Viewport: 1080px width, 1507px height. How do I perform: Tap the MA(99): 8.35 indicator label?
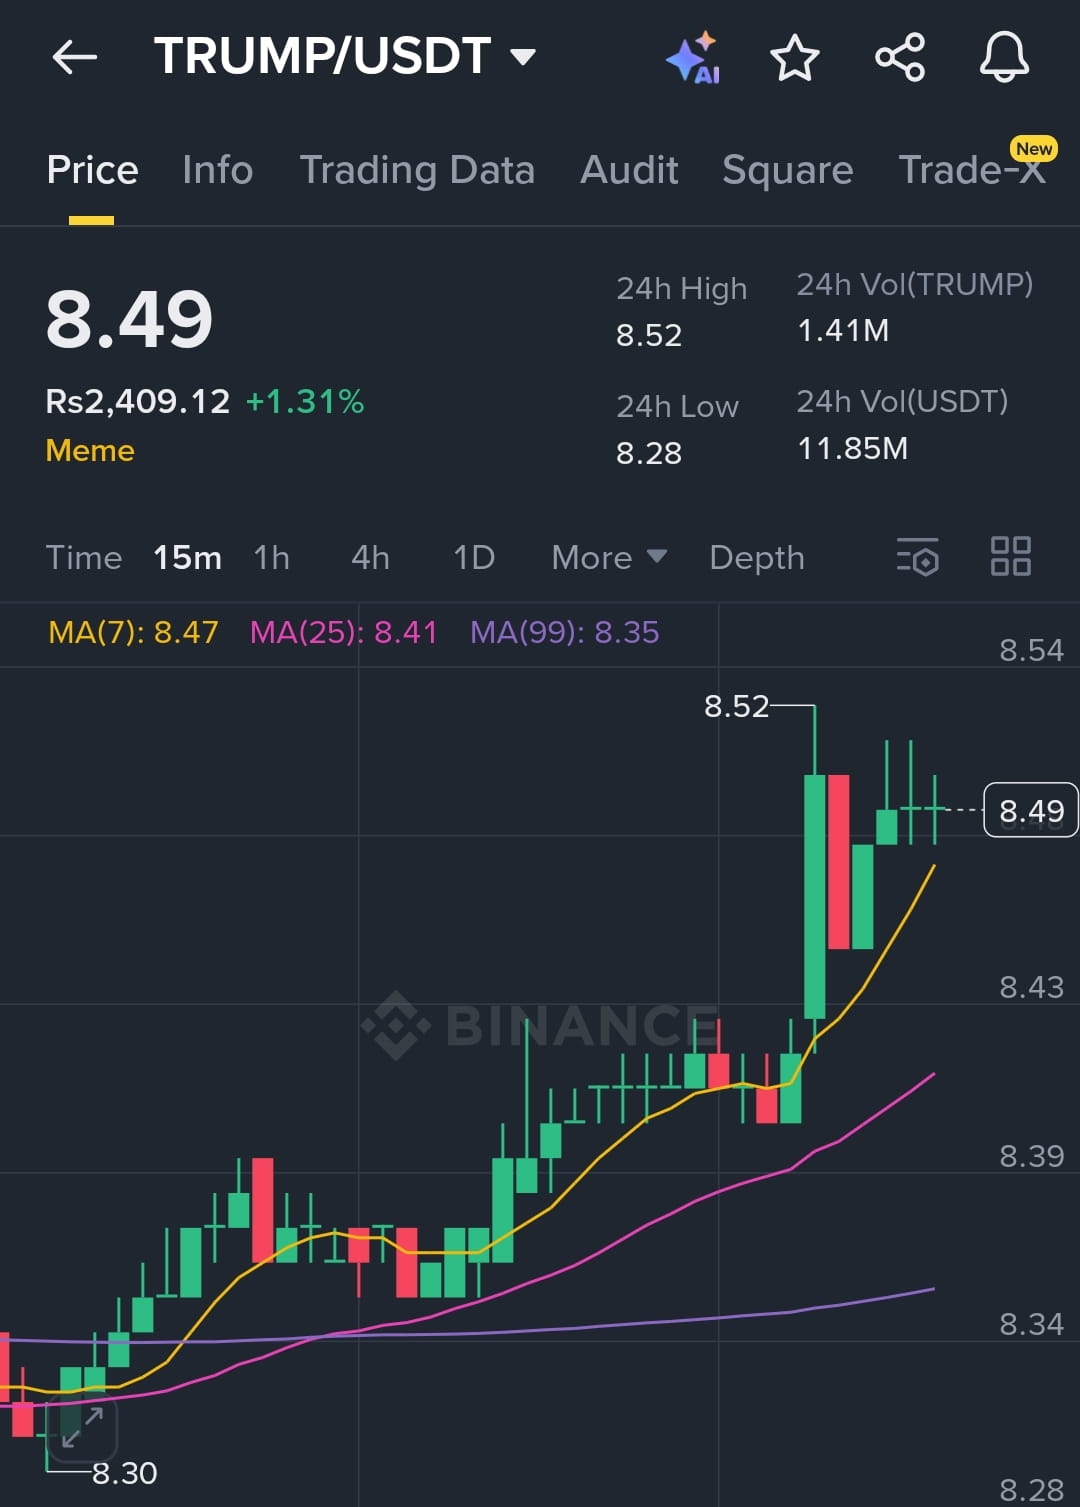[564, 632]
